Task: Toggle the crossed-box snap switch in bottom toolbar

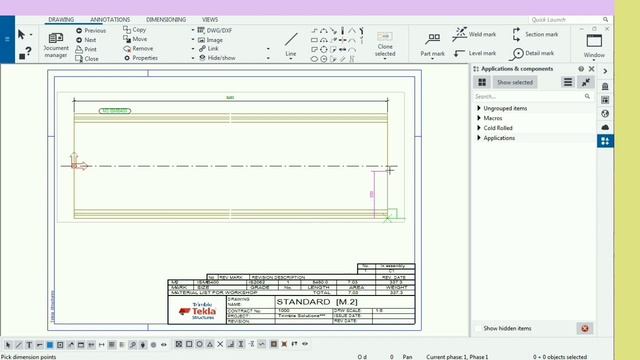Action: pyautogui.click(x=178, y=344)
